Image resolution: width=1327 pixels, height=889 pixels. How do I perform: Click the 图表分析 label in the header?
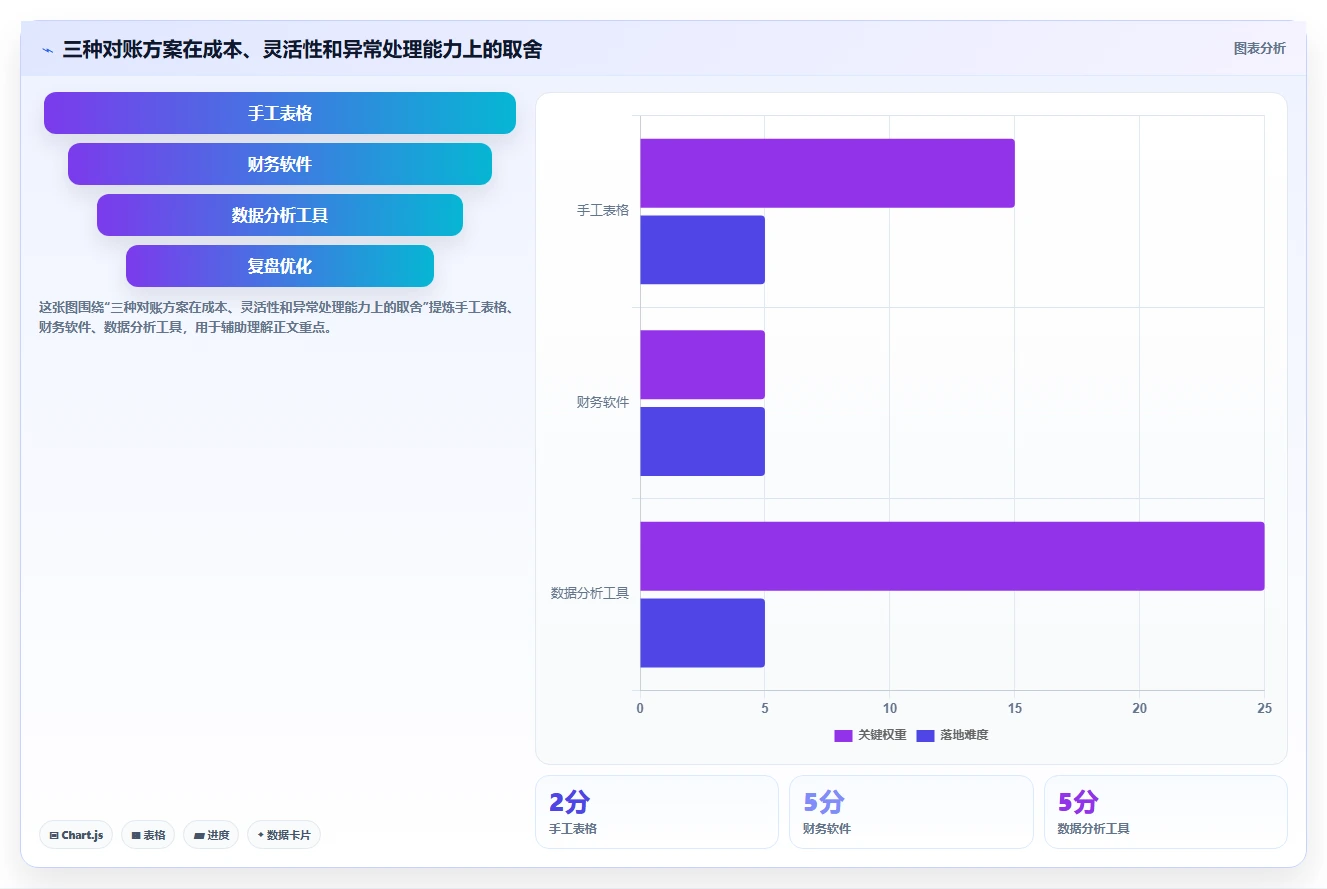pyautogui.click(x=1259, y=48)
